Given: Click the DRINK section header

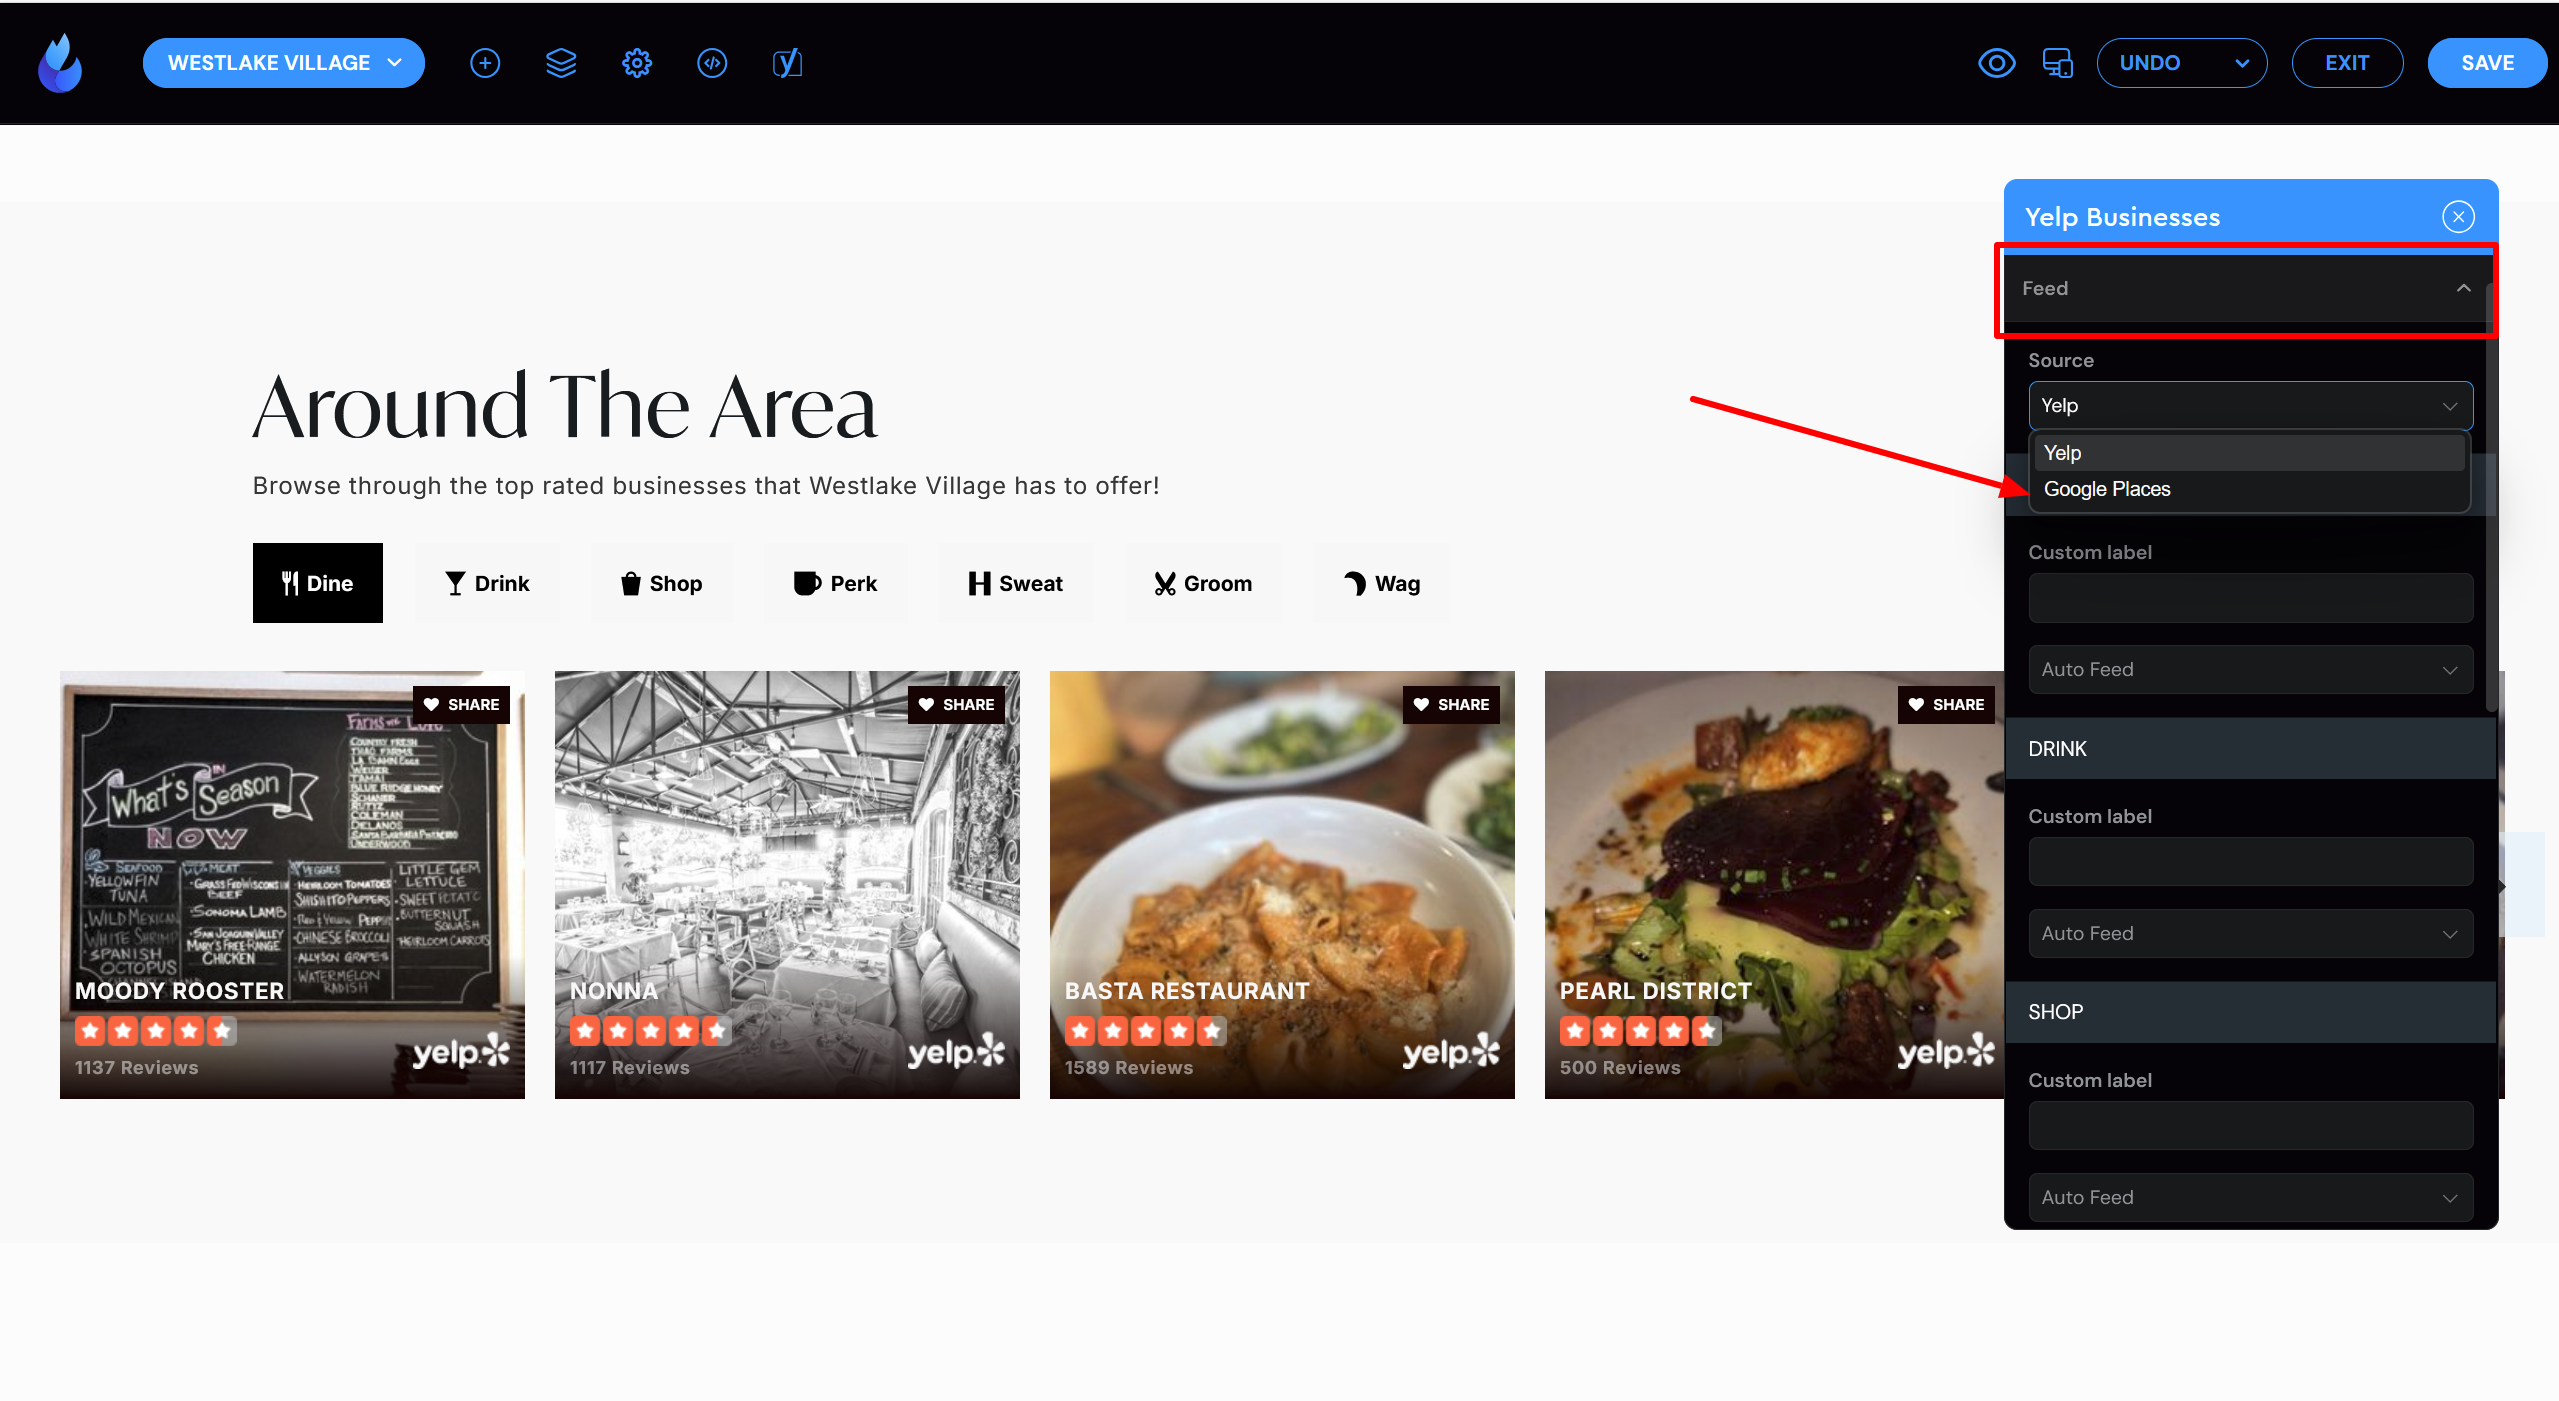Looking at the screenshot, I should click(2250, 748).
